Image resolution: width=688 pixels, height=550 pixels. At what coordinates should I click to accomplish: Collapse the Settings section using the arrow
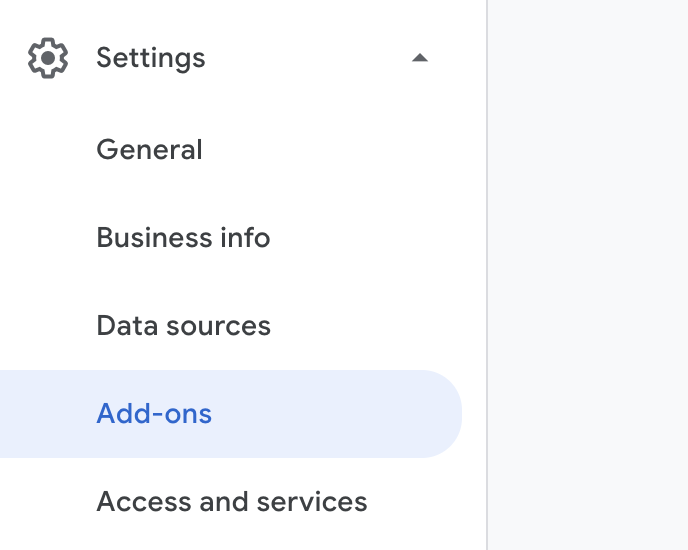point(420,58)
